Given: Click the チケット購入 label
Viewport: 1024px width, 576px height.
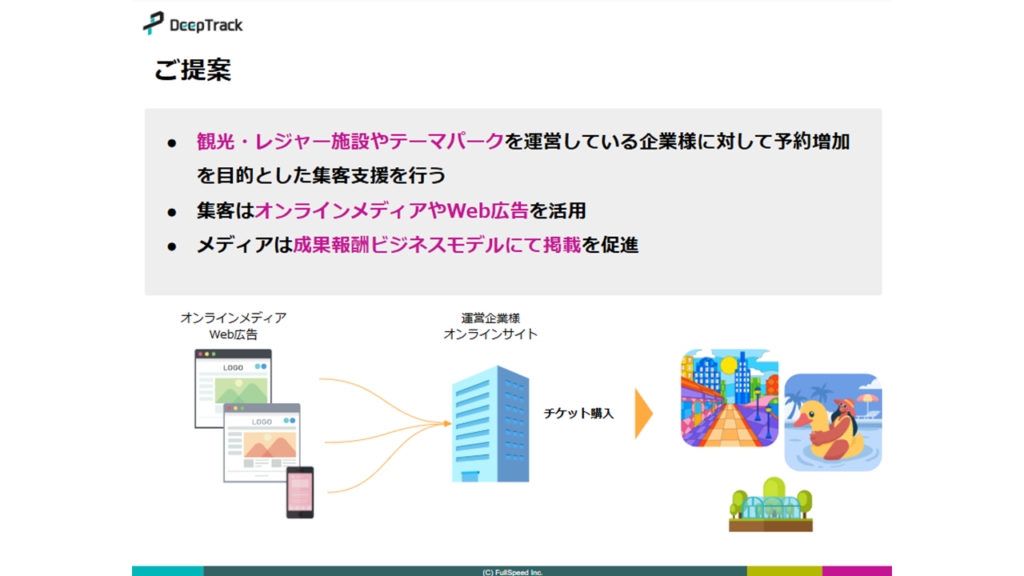Looking at the screenshot, I should pyautogui.click(x=579, y=413).
